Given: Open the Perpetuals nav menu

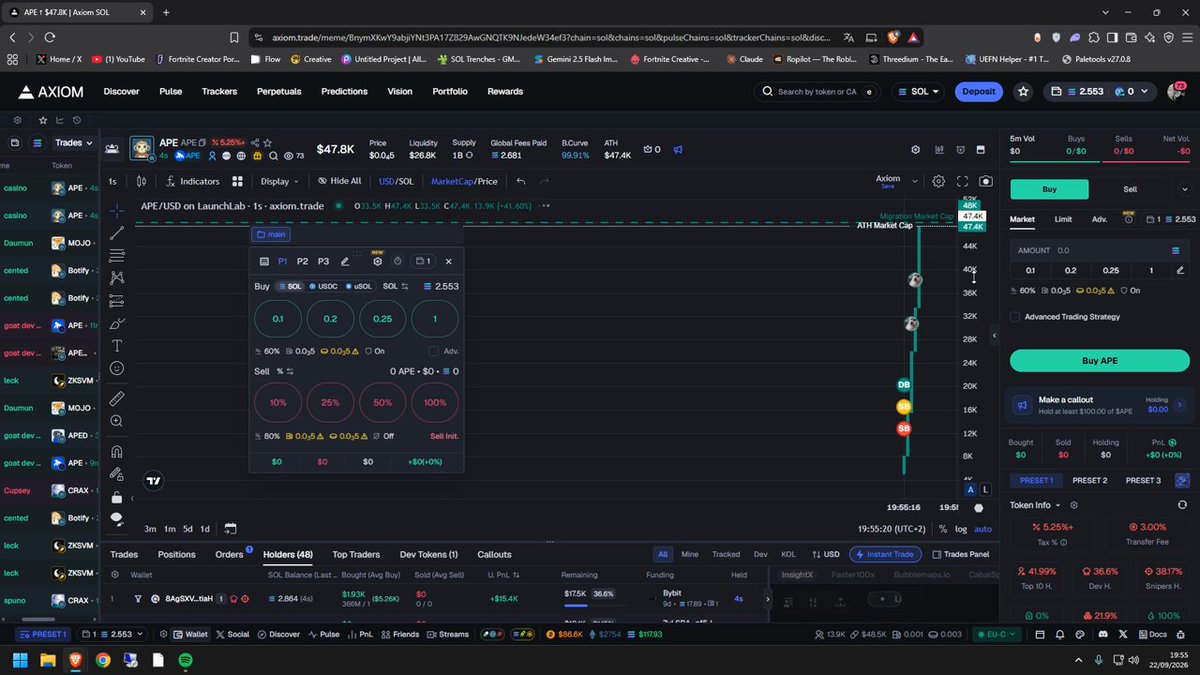Looking at the screenshot, I should [x=279, y=91].
